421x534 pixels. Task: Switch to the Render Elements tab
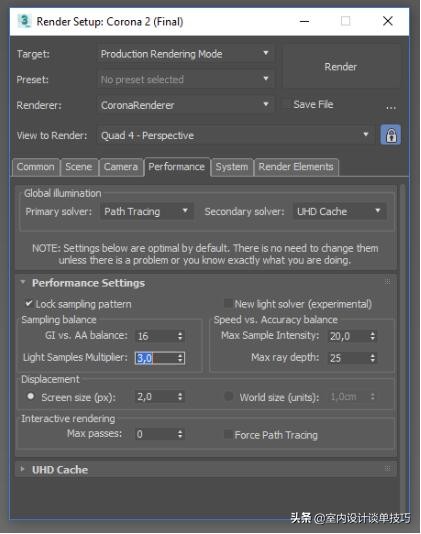pyautogui.click(x=296, y=167)
